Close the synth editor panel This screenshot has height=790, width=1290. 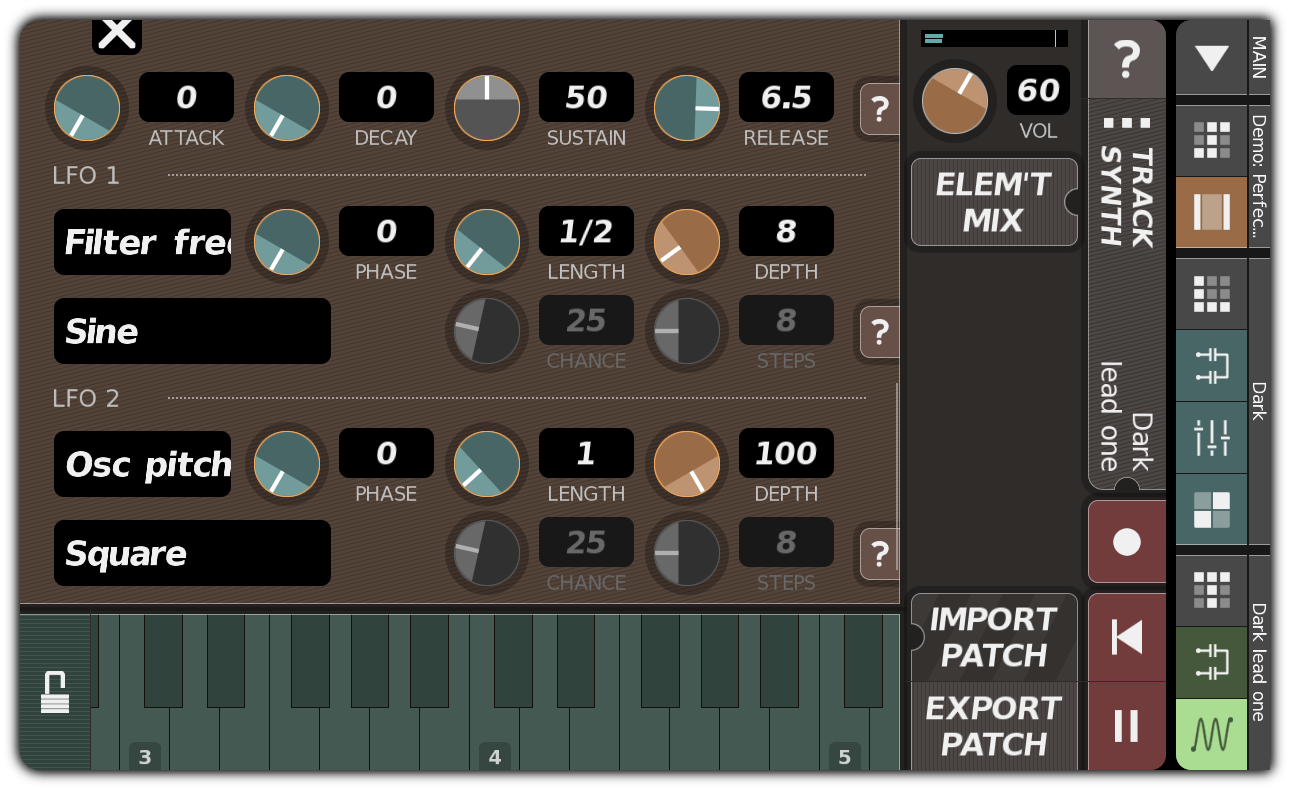117,34
